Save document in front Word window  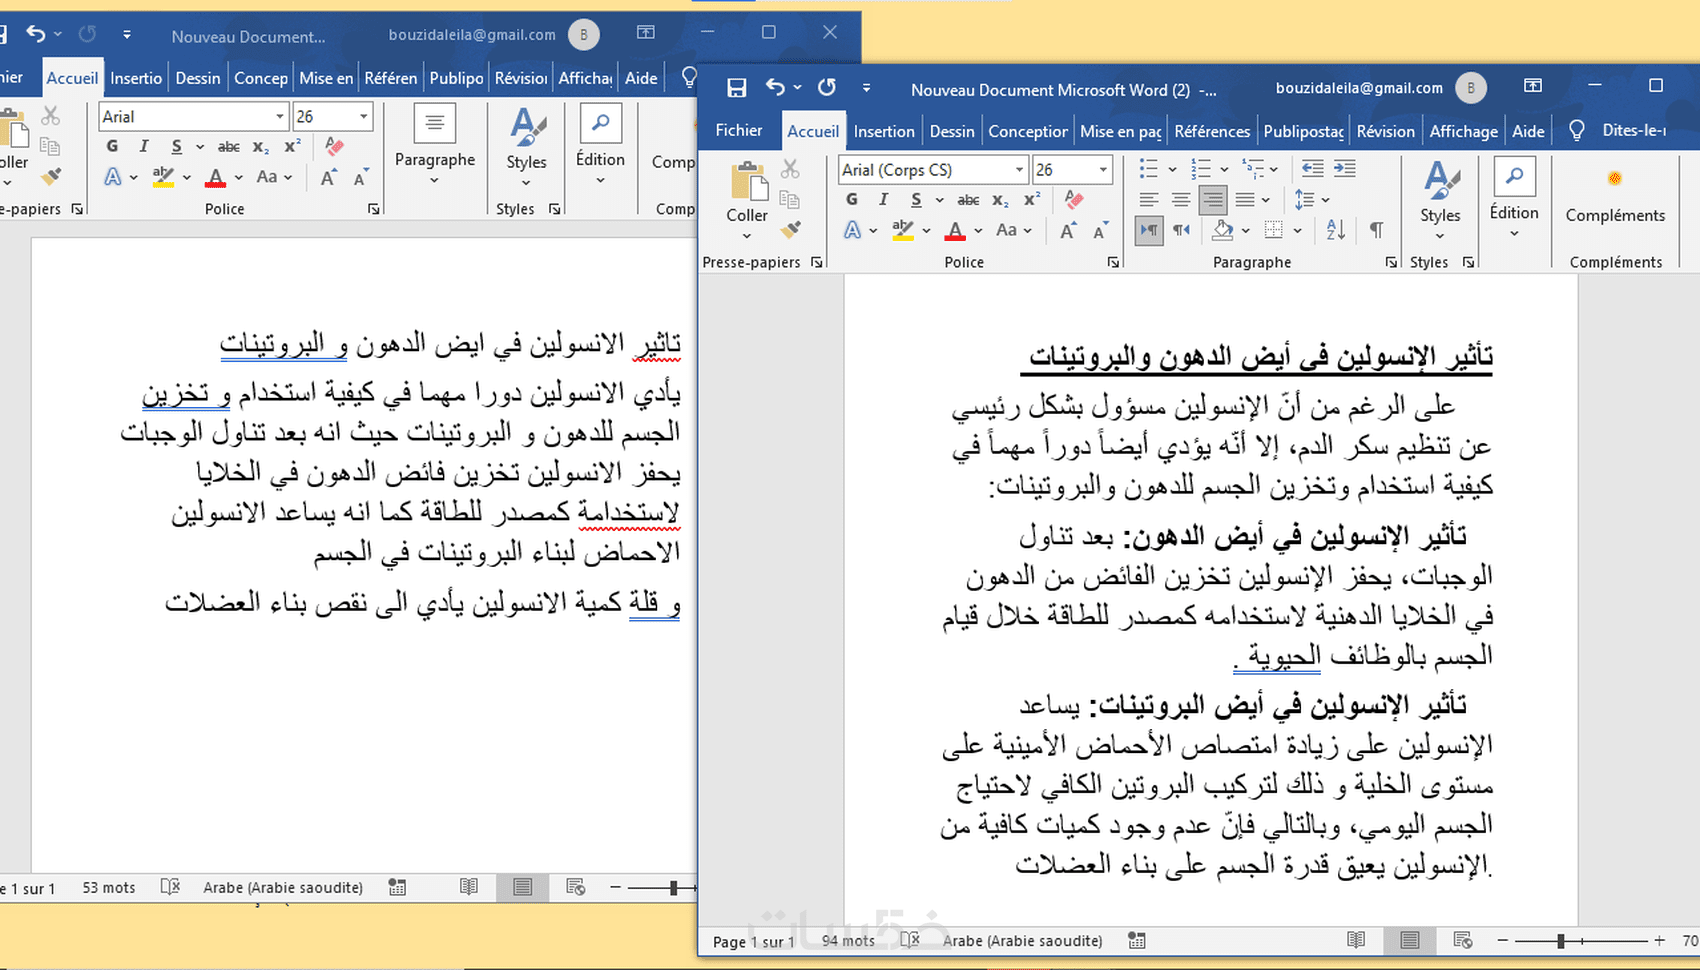(737, 88)
